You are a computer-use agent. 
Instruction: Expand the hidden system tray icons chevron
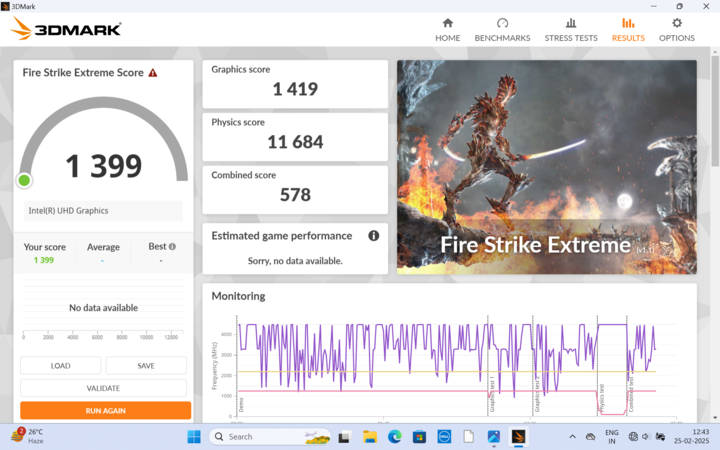572,437
